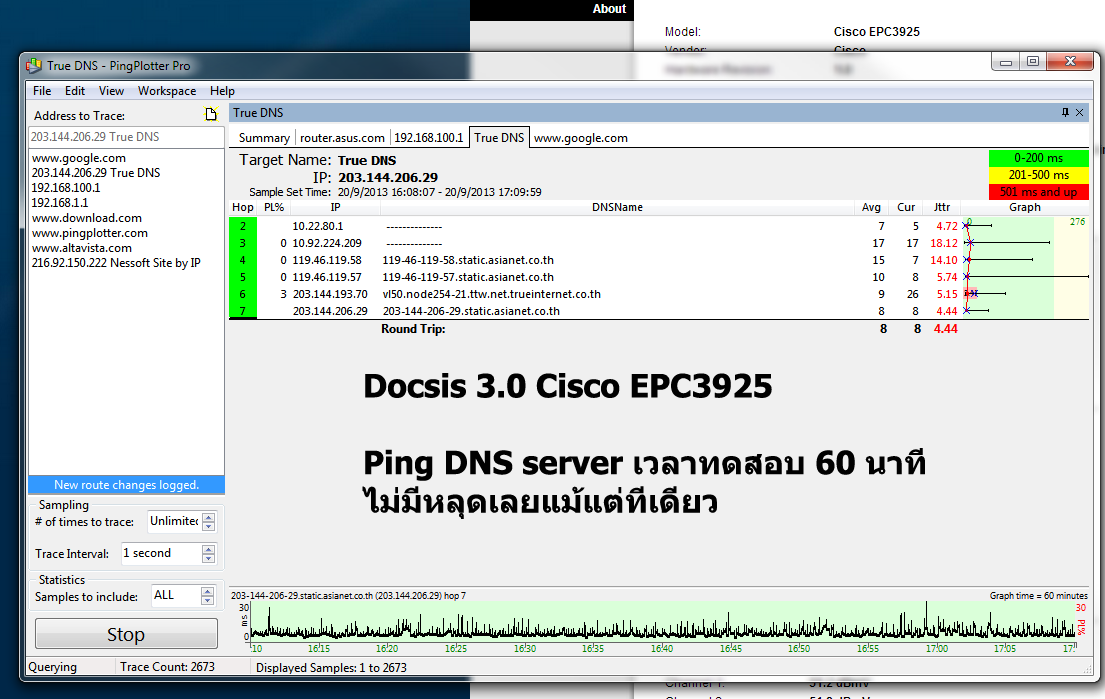Increase the Trace Interval value
1105x699 pixels.
[x=209, y=549]
